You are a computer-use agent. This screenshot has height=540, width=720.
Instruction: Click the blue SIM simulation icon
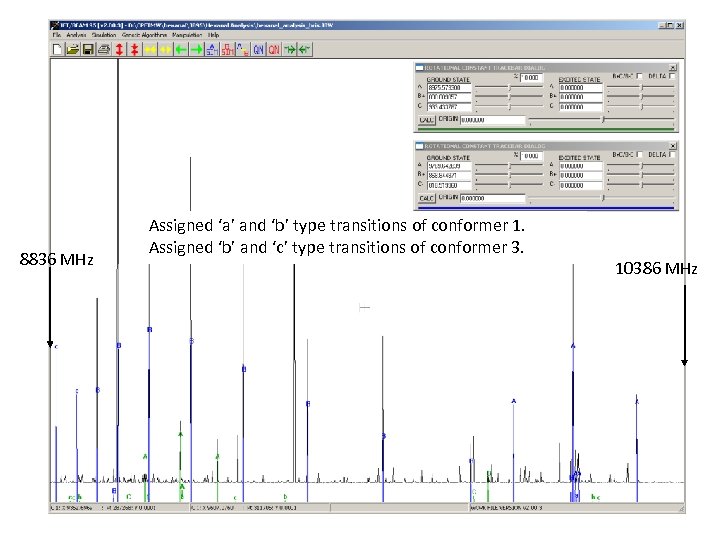point(212,50)
